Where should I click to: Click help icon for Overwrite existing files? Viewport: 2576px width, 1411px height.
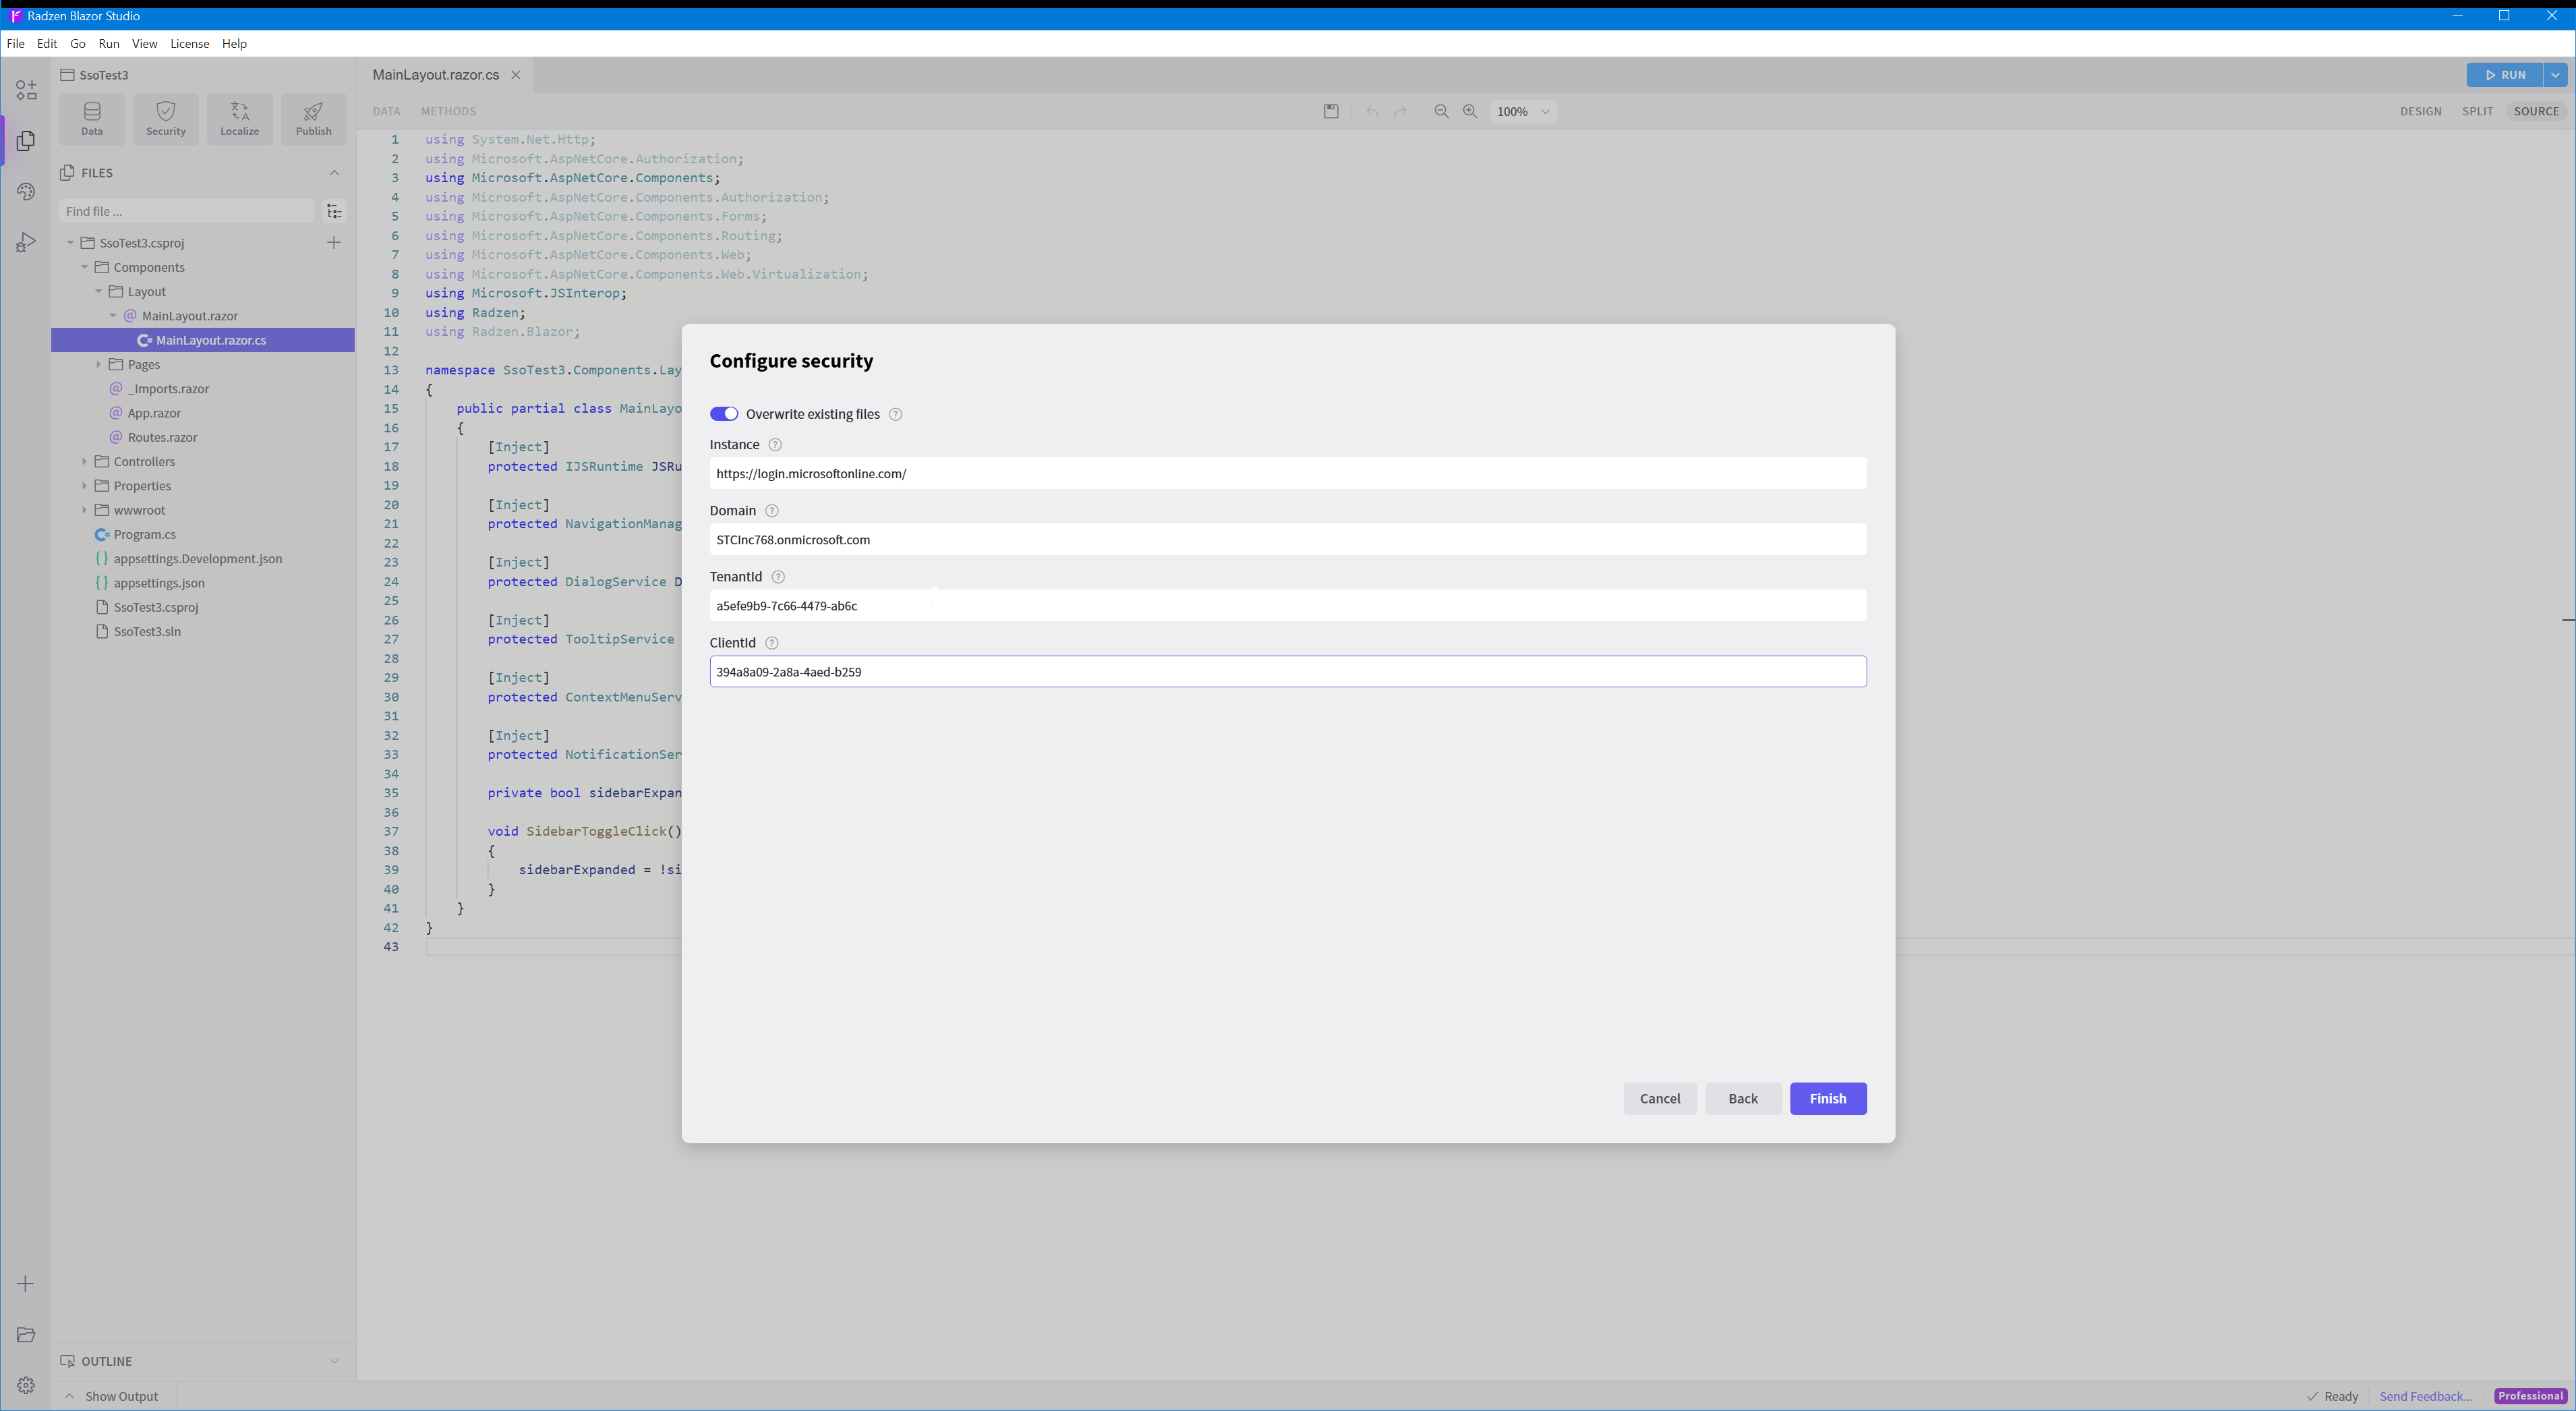click(x=896, y=414)
